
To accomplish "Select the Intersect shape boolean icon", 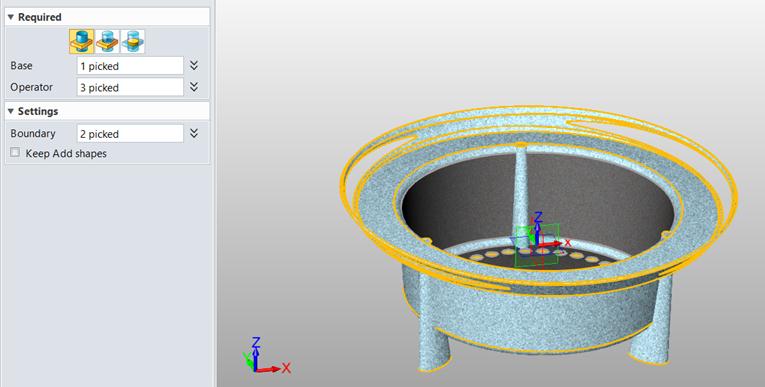I will pyautogui.click(x=133, y=41).
